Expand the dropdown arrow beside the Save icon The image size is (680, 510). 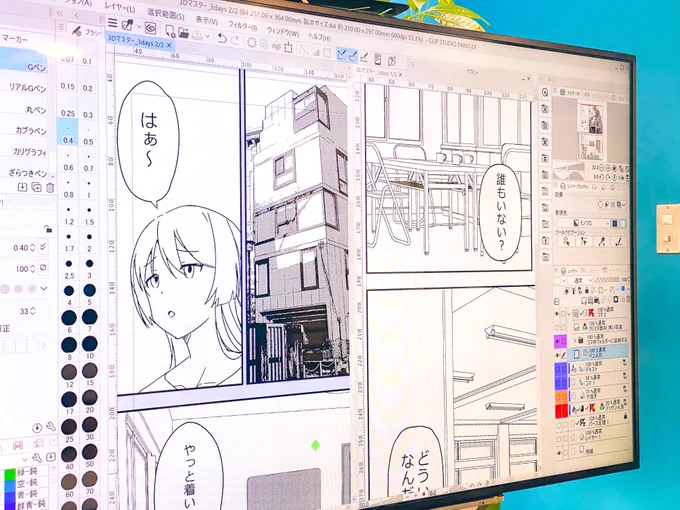208,36
